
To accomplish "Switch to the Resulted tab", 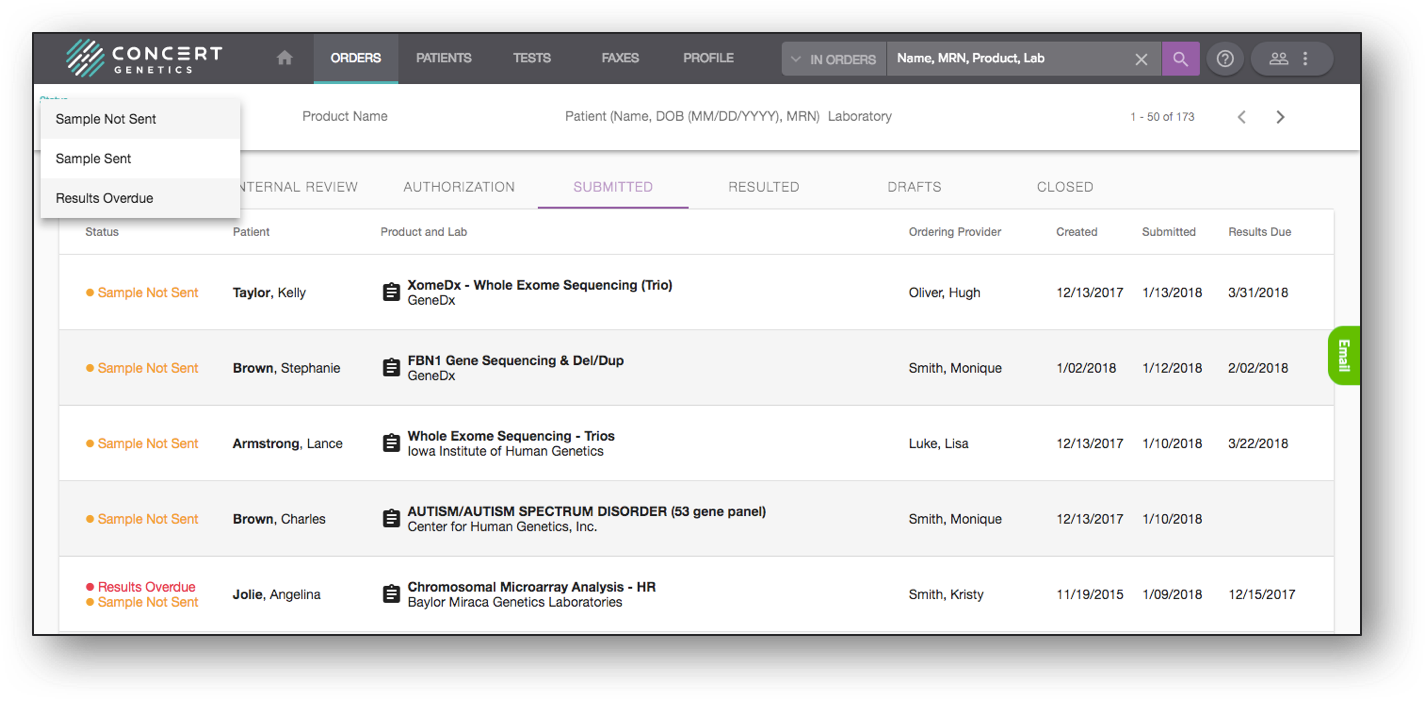I will [763, 187].
